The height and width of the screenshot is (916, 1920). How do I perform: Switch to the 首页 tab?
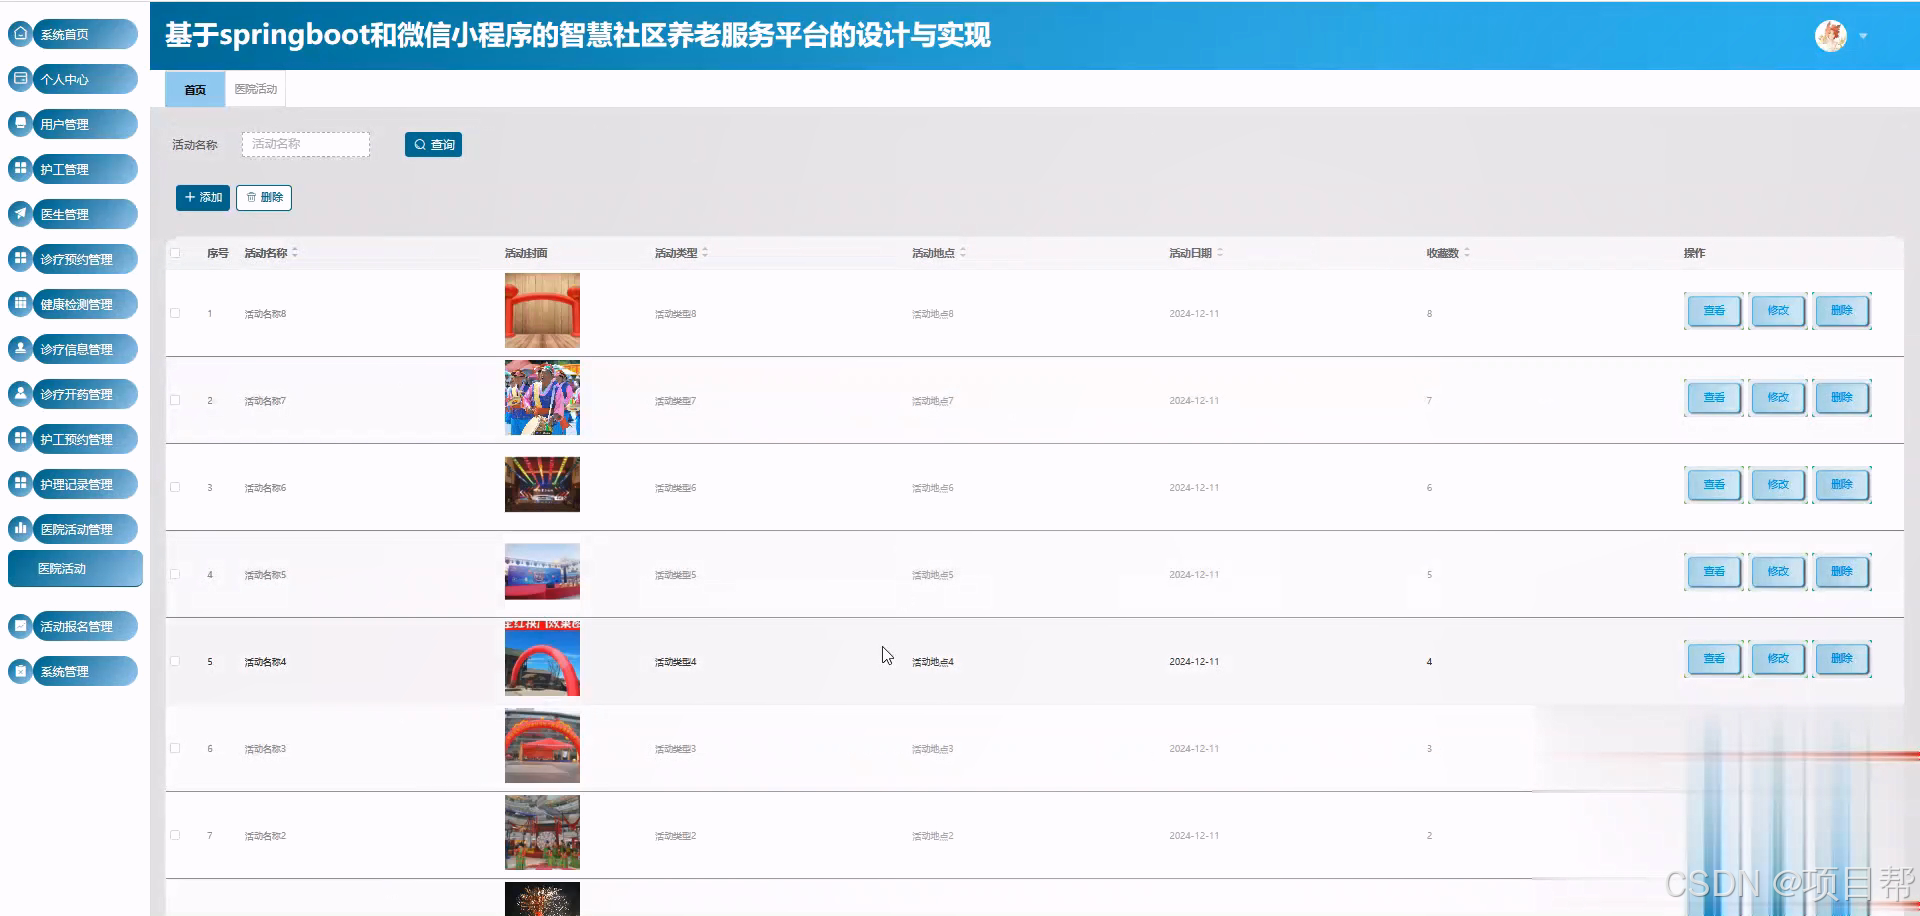pyautogui.click(x=195, y=89)
